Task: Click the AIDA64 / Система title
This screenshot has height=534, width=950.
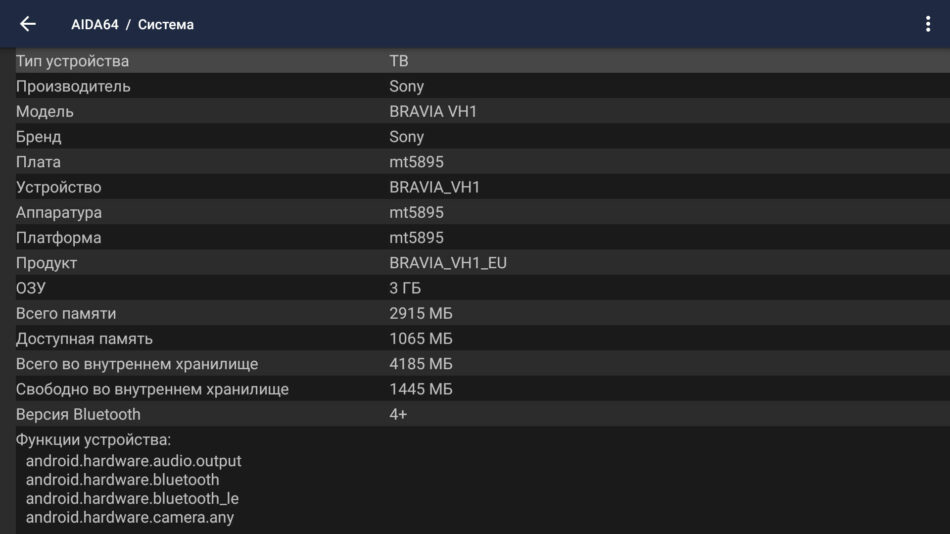Action: click(132, 25)
